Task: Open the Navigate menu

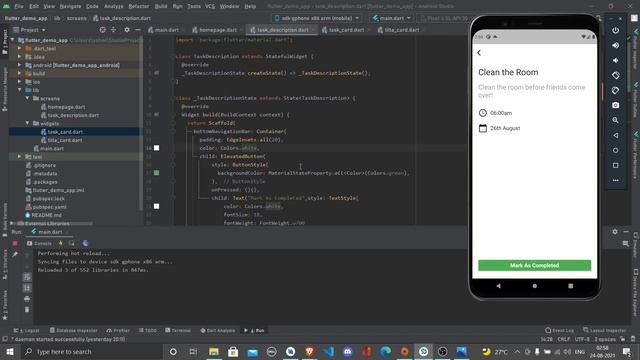Action: coord(70,6)
